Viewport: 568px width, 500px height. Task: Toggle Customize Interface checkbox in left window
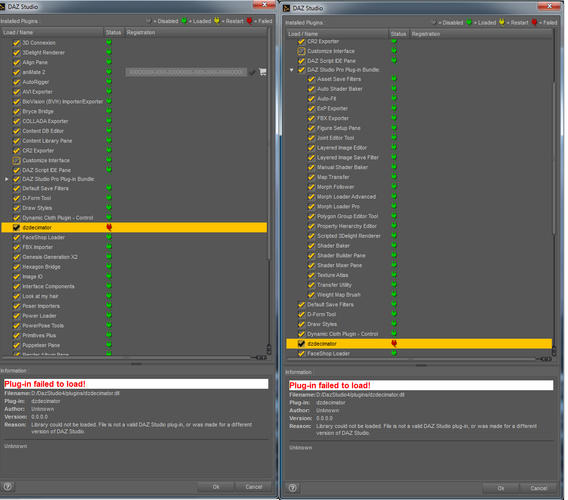[x=16, y=160]
